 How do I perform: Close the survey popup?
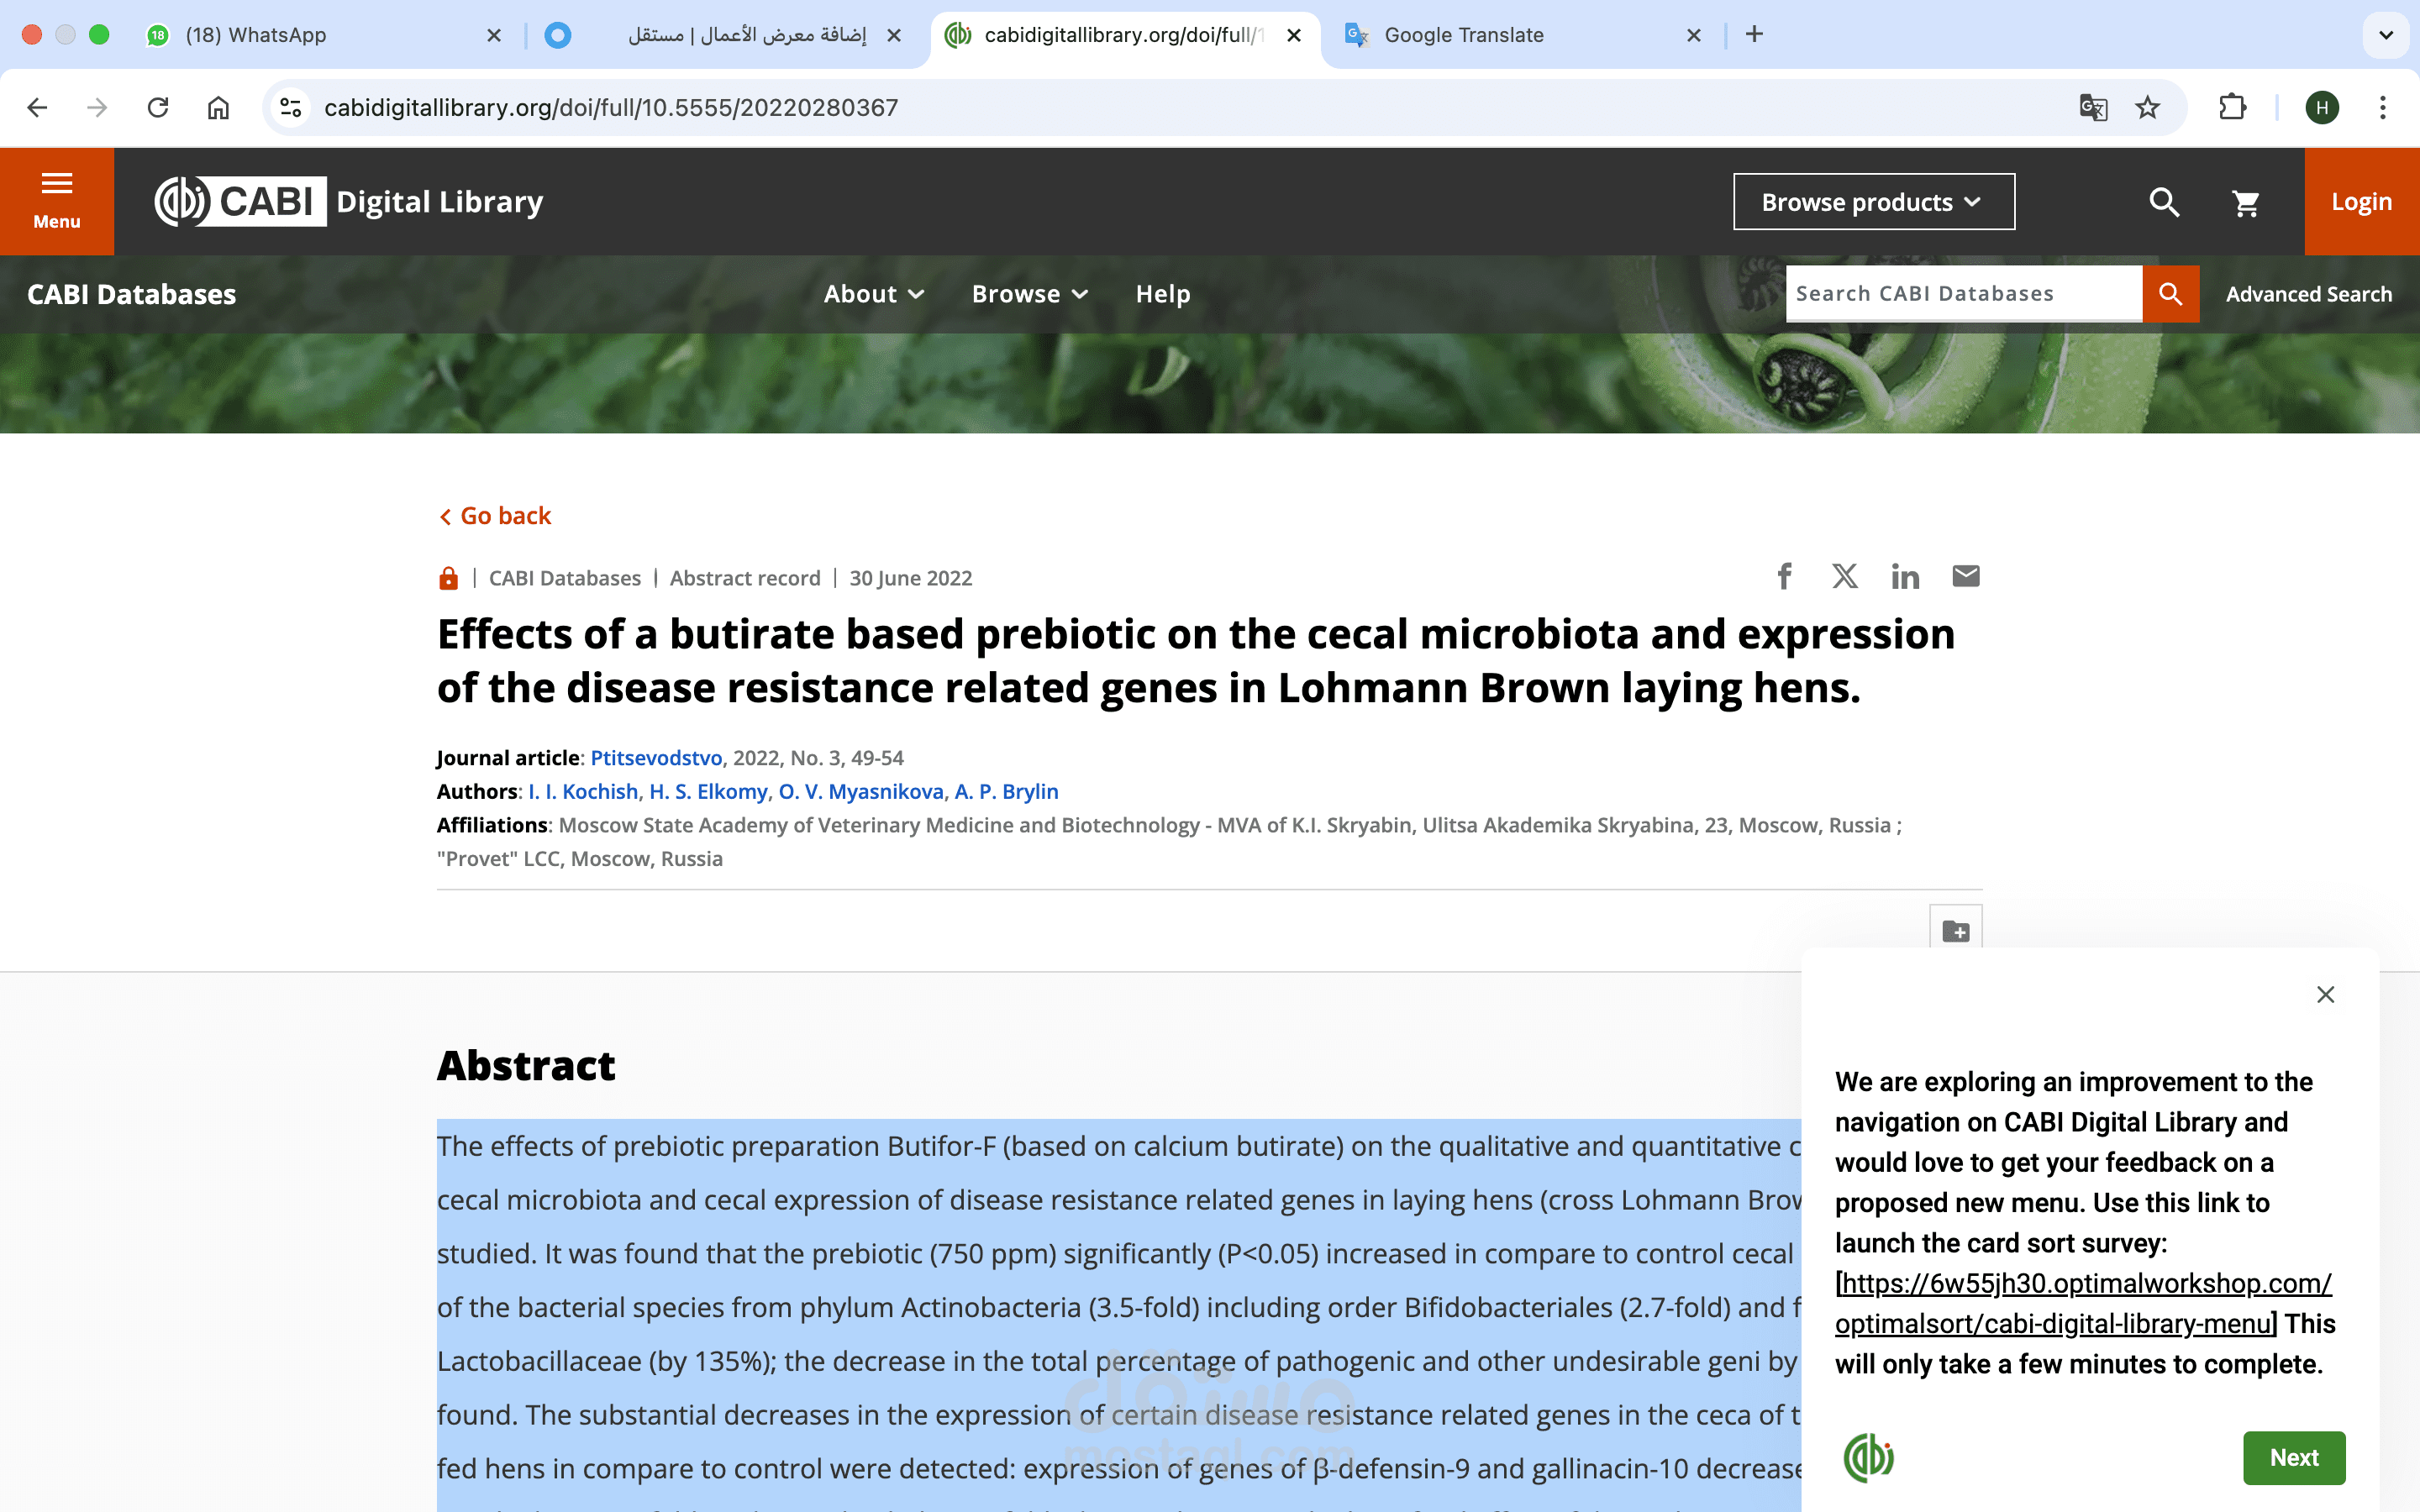pos(2325,994)
